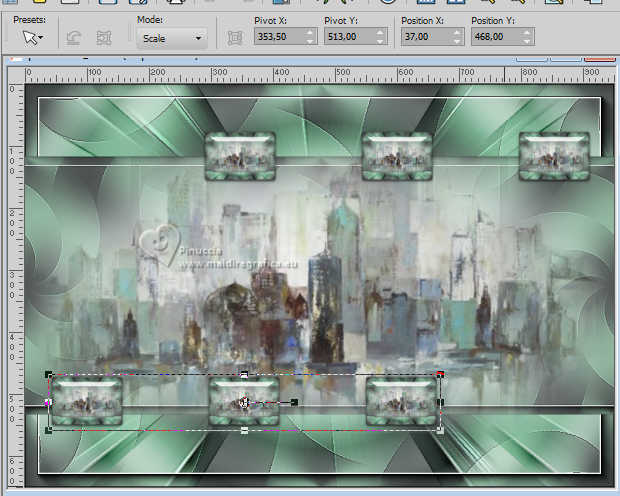Decrease Position X with the down arrow
This screenshot has width=620, height=496.
[x=457, y=41]
